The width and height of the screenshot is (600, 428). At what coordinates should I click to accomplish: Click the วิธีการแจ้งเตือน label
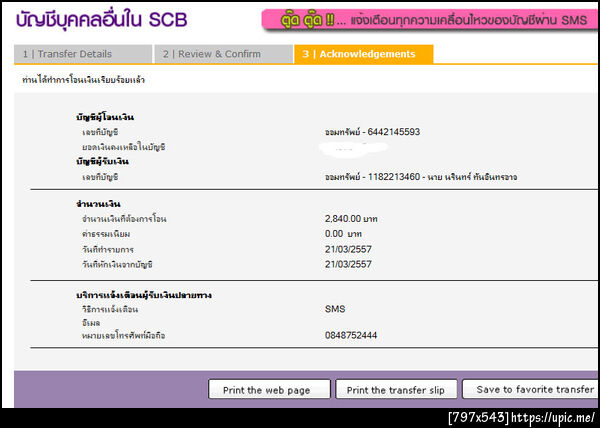(x=110, y=309)
